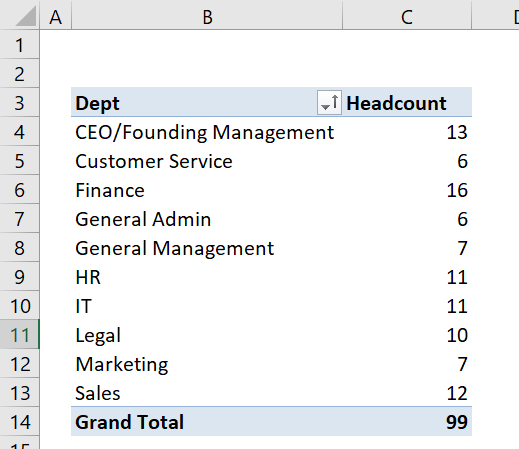Select the Marketing cell
519x449 pixels.
pyautogui.click(x=207, y=364)
